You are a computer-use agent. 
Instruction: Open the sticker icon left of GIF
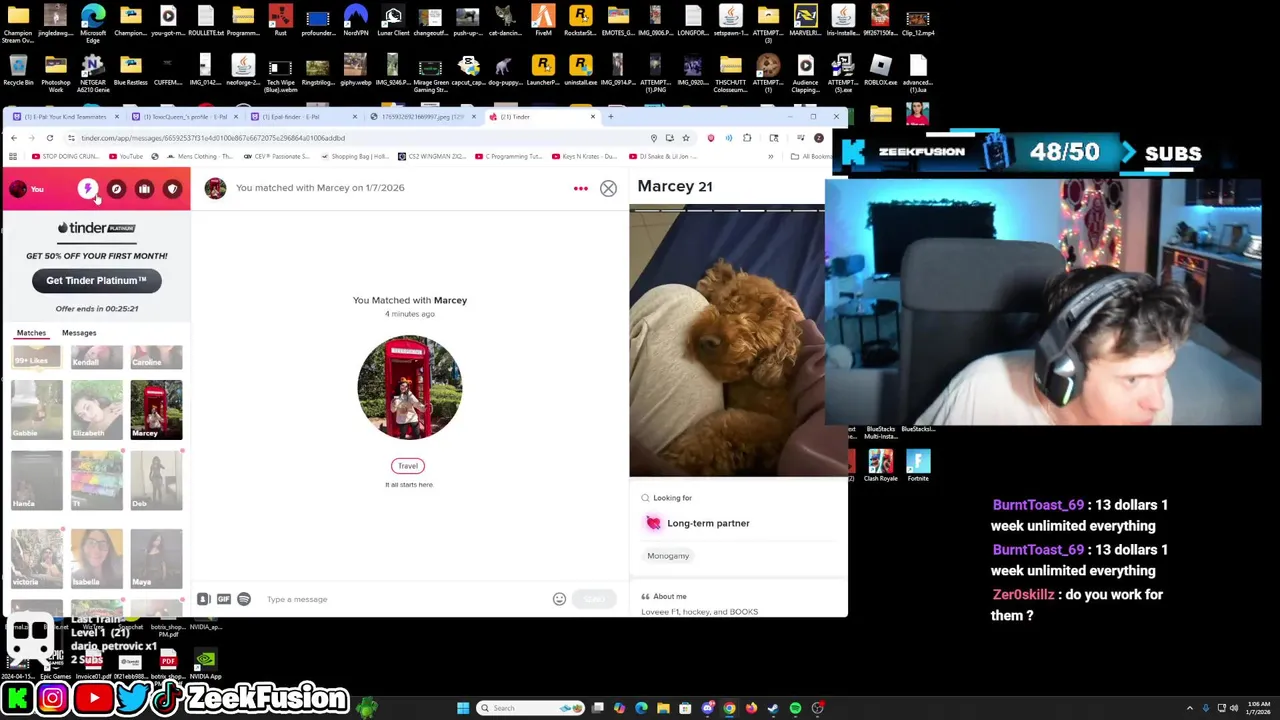[x=203, y=599]
